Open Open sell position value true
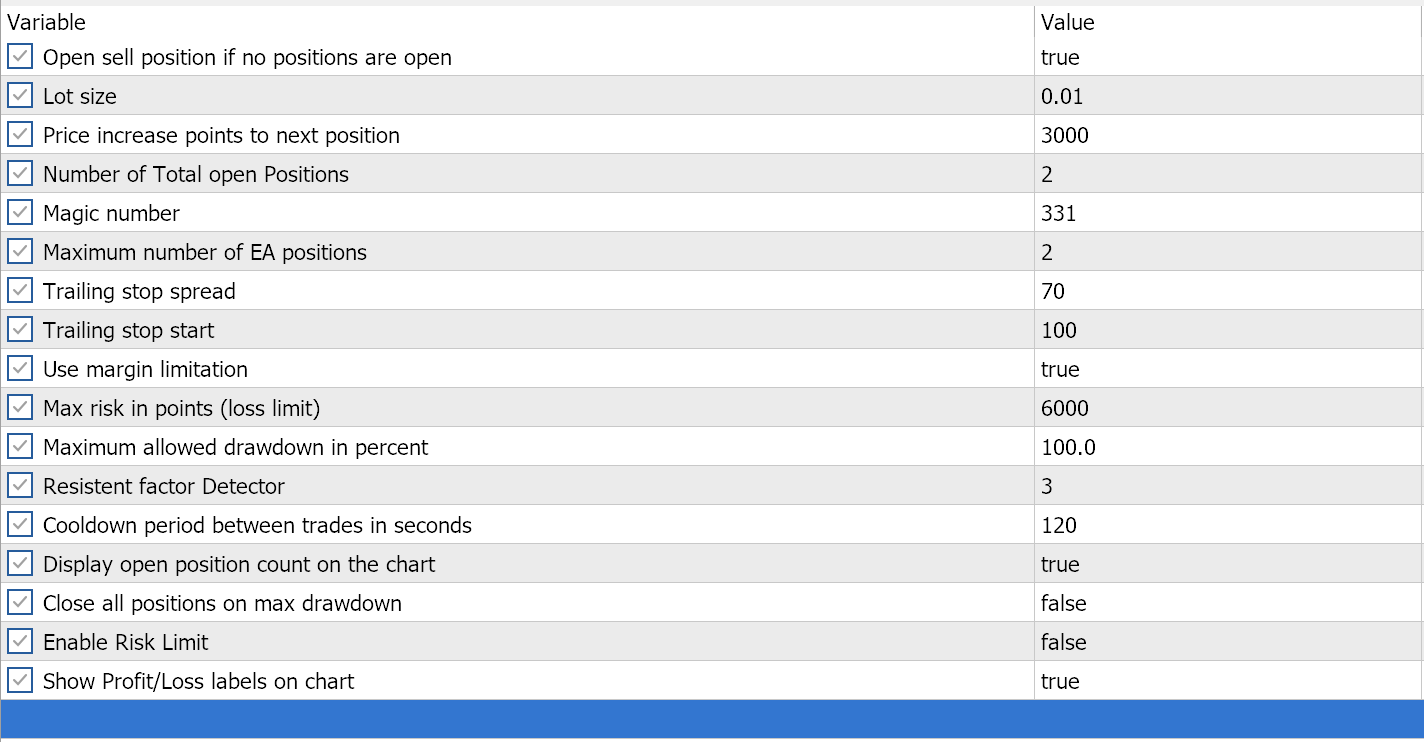Image resolution: width=1424 pixels, height=742 pixels. [x=1060, y=57]
